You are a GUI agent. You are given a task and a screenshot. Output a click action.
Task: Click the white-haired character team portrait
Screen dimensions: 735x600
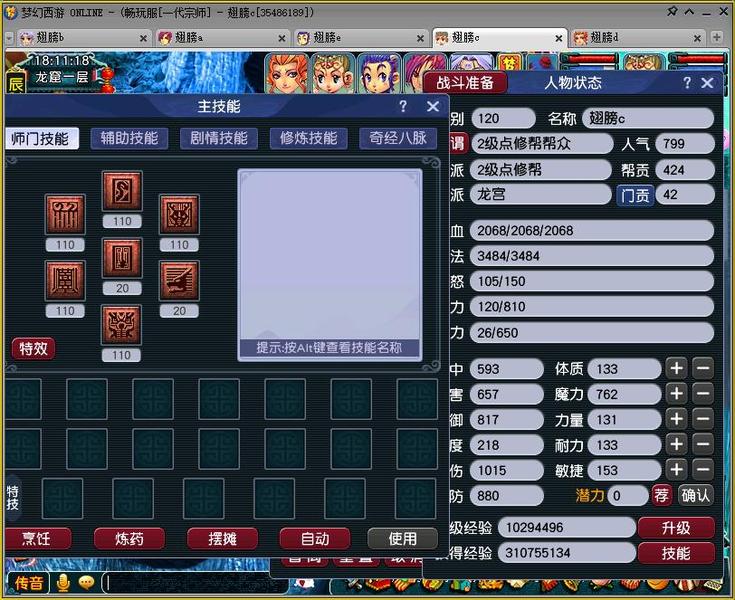point(470,63)
